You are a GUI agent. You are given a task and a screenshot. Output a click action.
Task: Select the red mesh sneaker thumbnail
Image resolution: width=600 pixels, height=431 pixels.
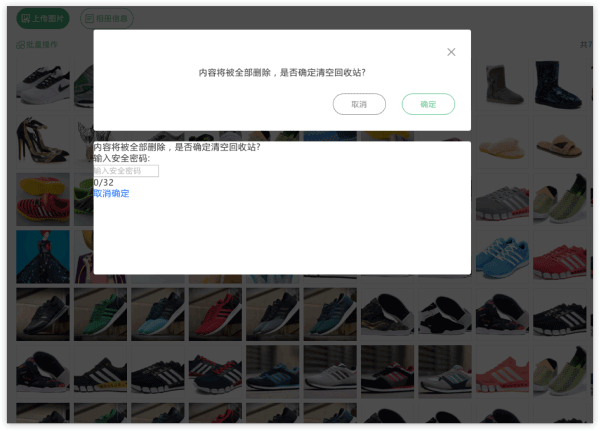[559, 256]
